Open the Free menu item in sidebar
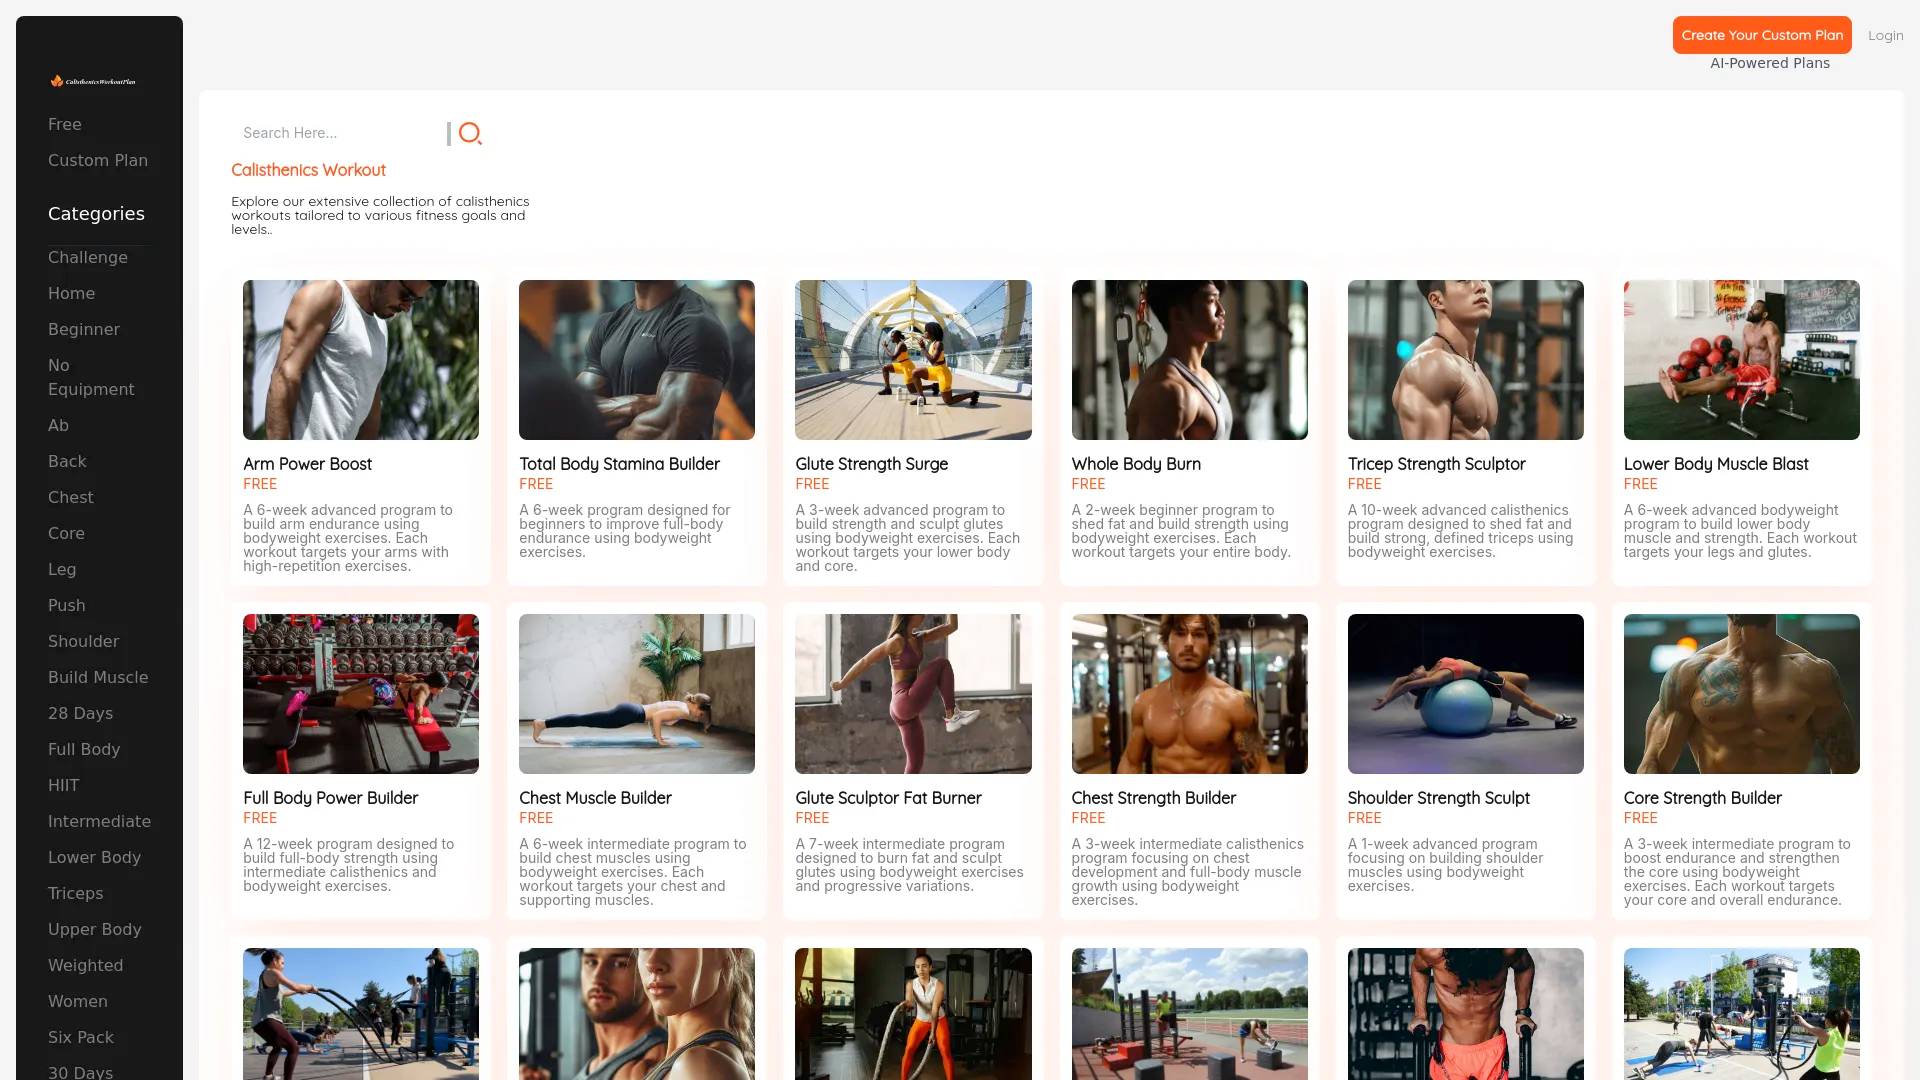The width and height of the screenshot is (1920, 1080). (65, 124)
